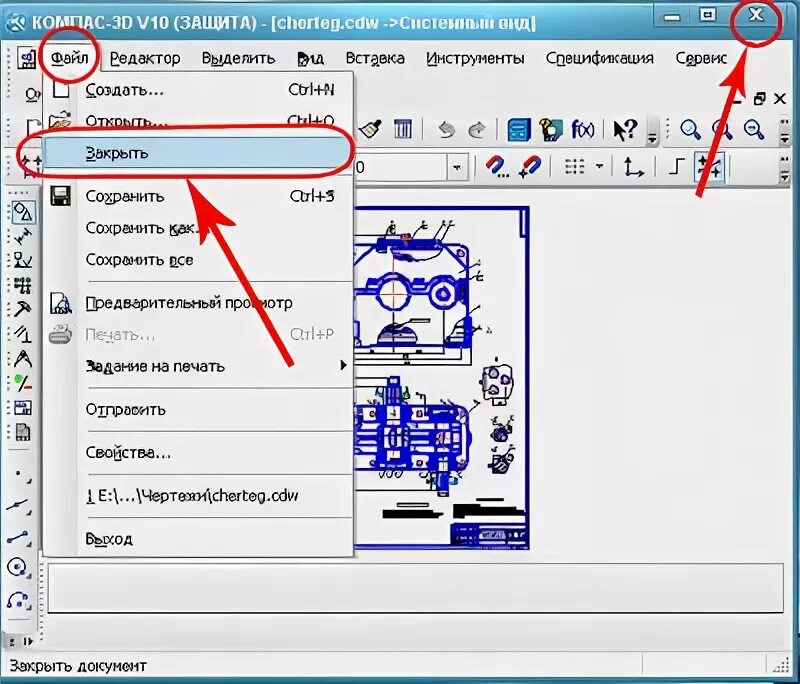Open the Geometry tools panel icon
Screen dimensions: 800x684
pos(23,211)
